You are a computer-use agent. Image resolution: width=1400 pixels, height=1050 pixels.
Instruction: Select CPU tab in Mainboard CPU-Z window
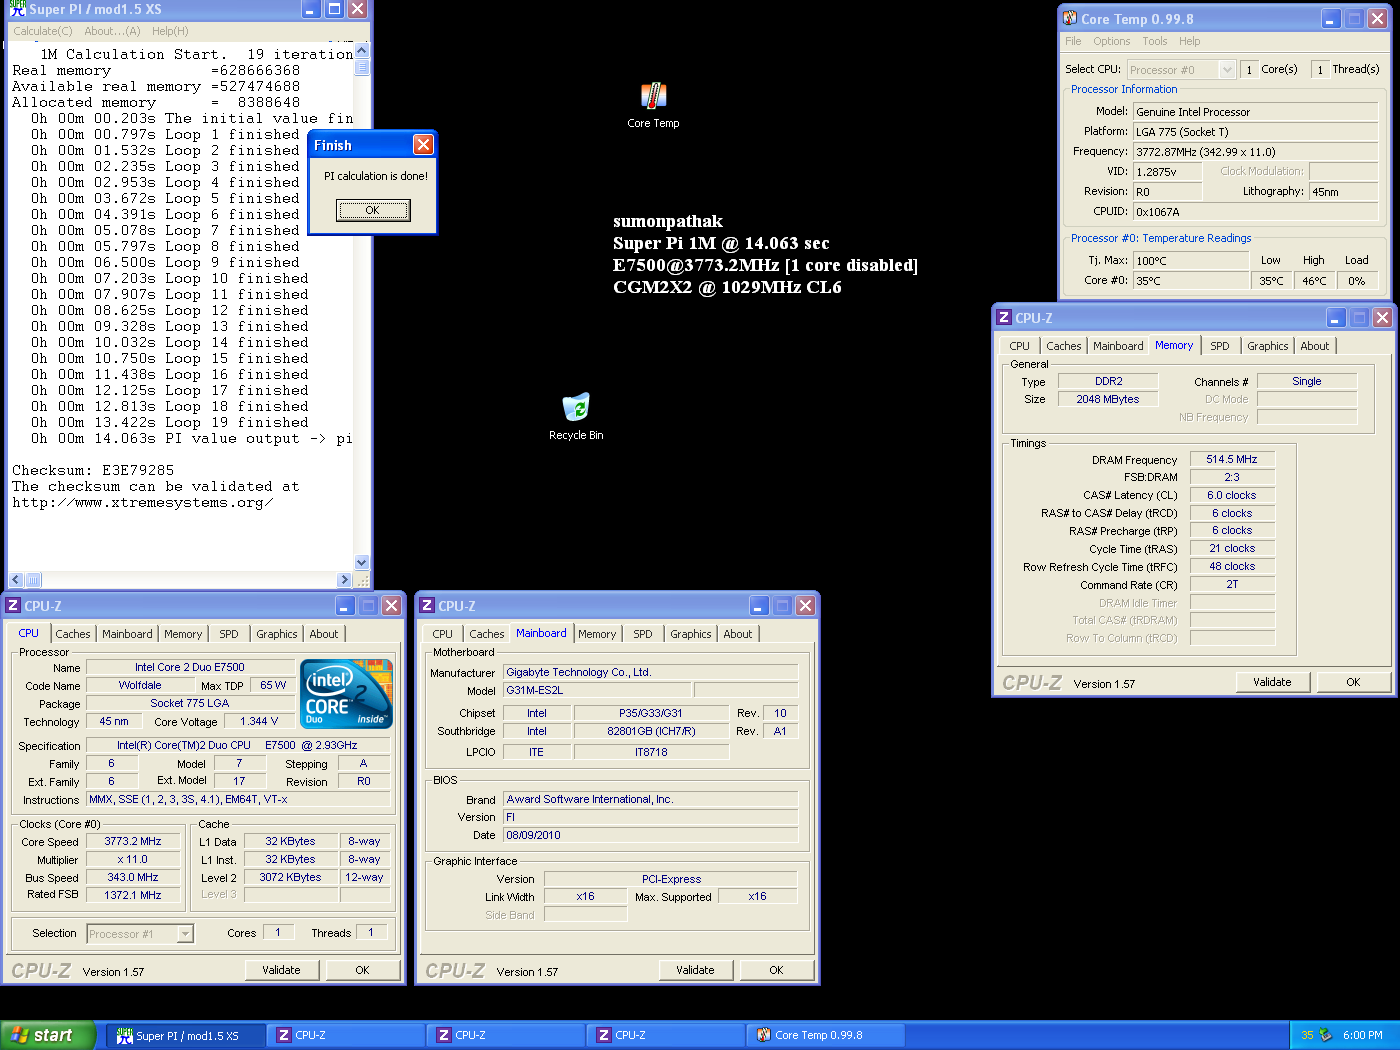pos(442,634)
